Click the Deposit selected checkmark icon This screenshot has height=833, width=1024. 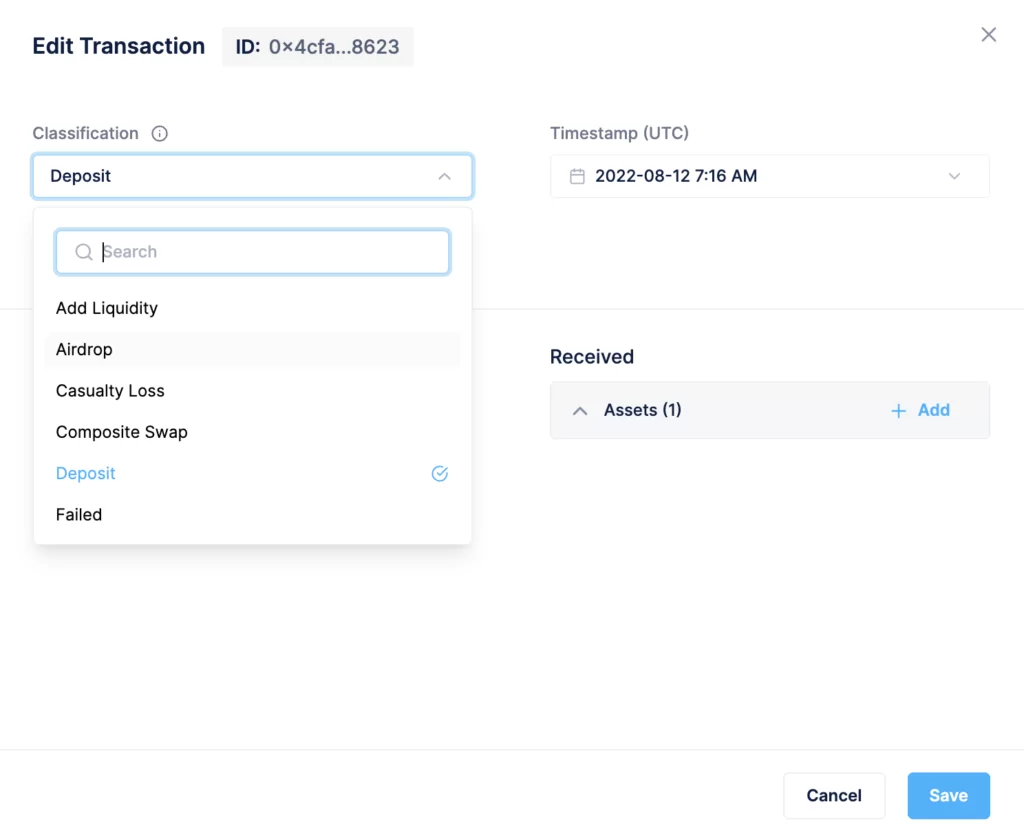(x=440, y=473)
